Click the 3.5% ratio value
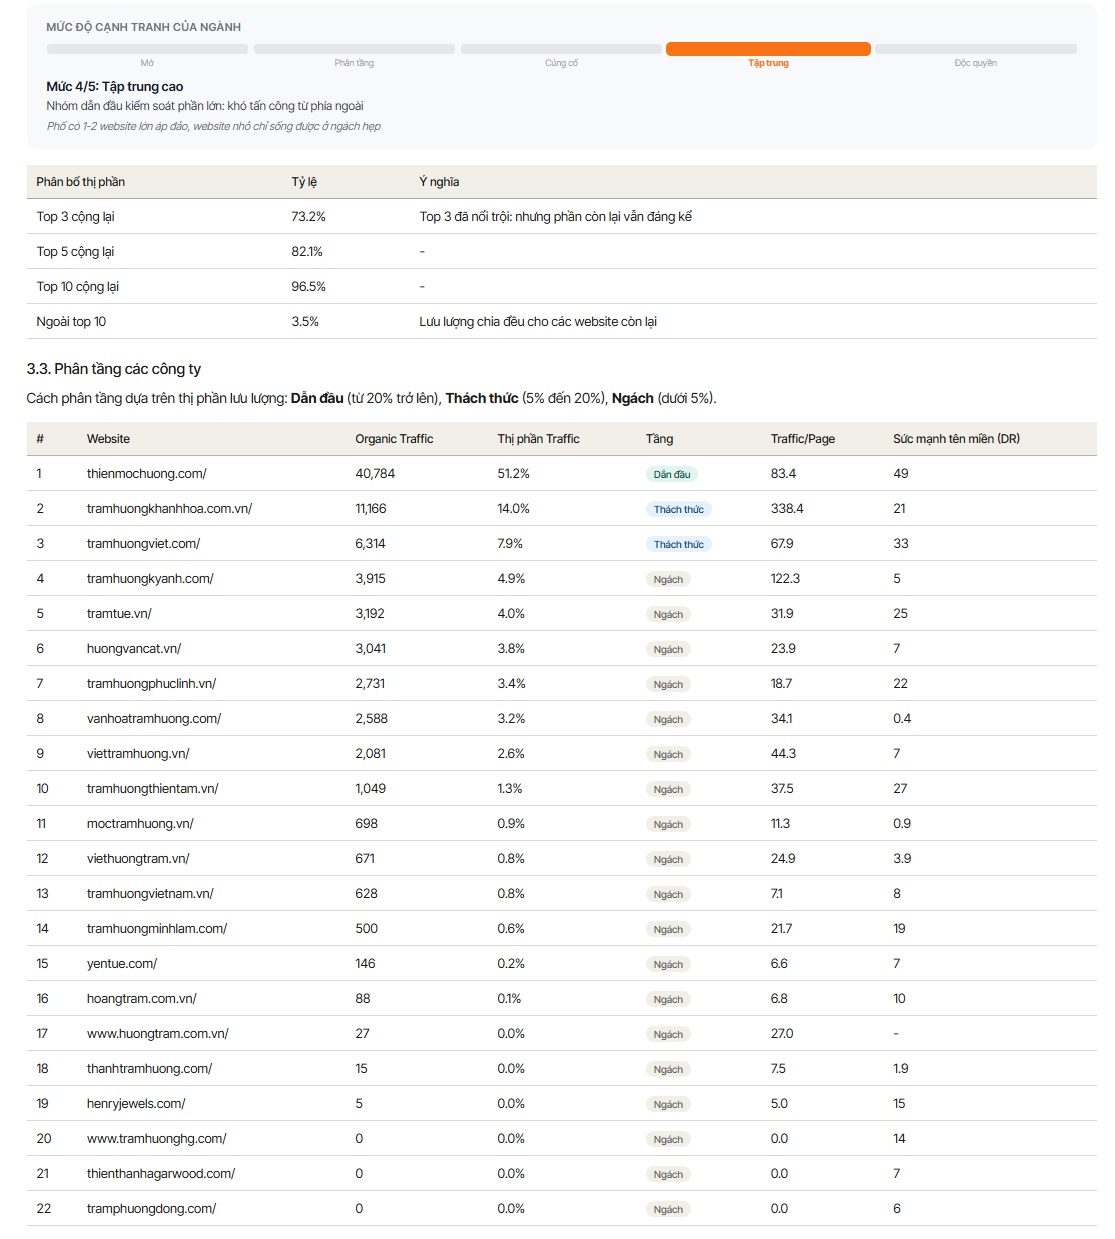 pyautogui.click(x=305, y=322)
